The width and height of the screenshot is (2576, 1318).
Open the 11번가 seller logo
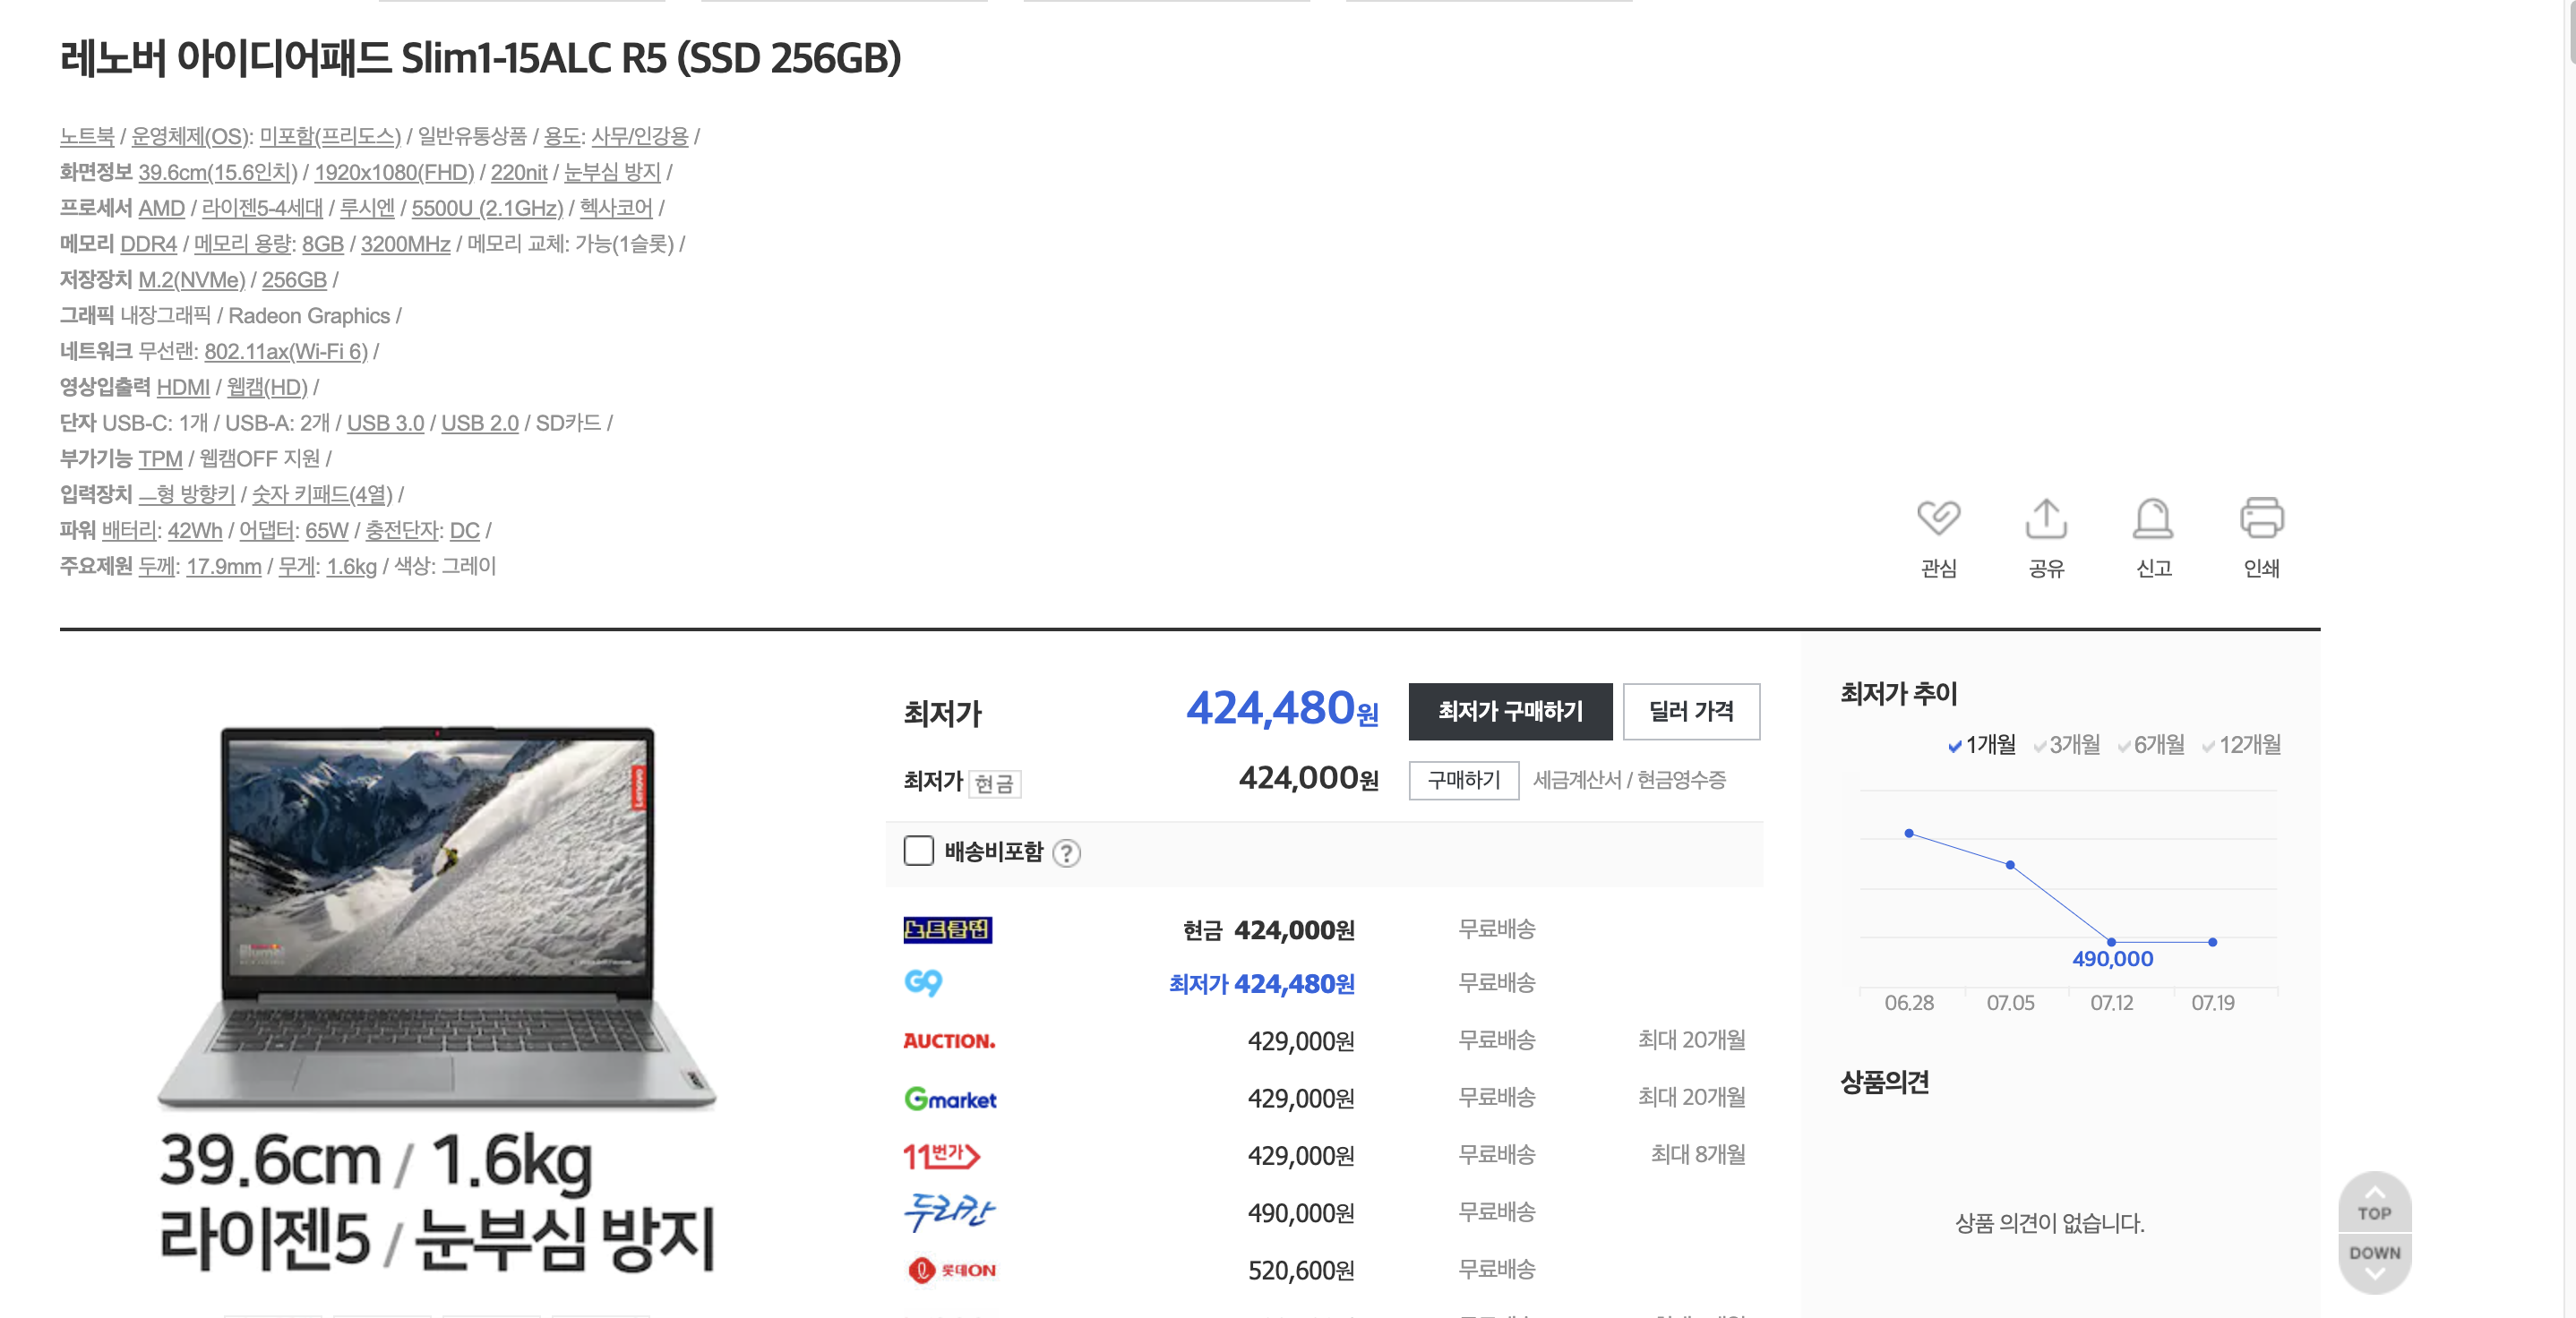pos(941,1156)
